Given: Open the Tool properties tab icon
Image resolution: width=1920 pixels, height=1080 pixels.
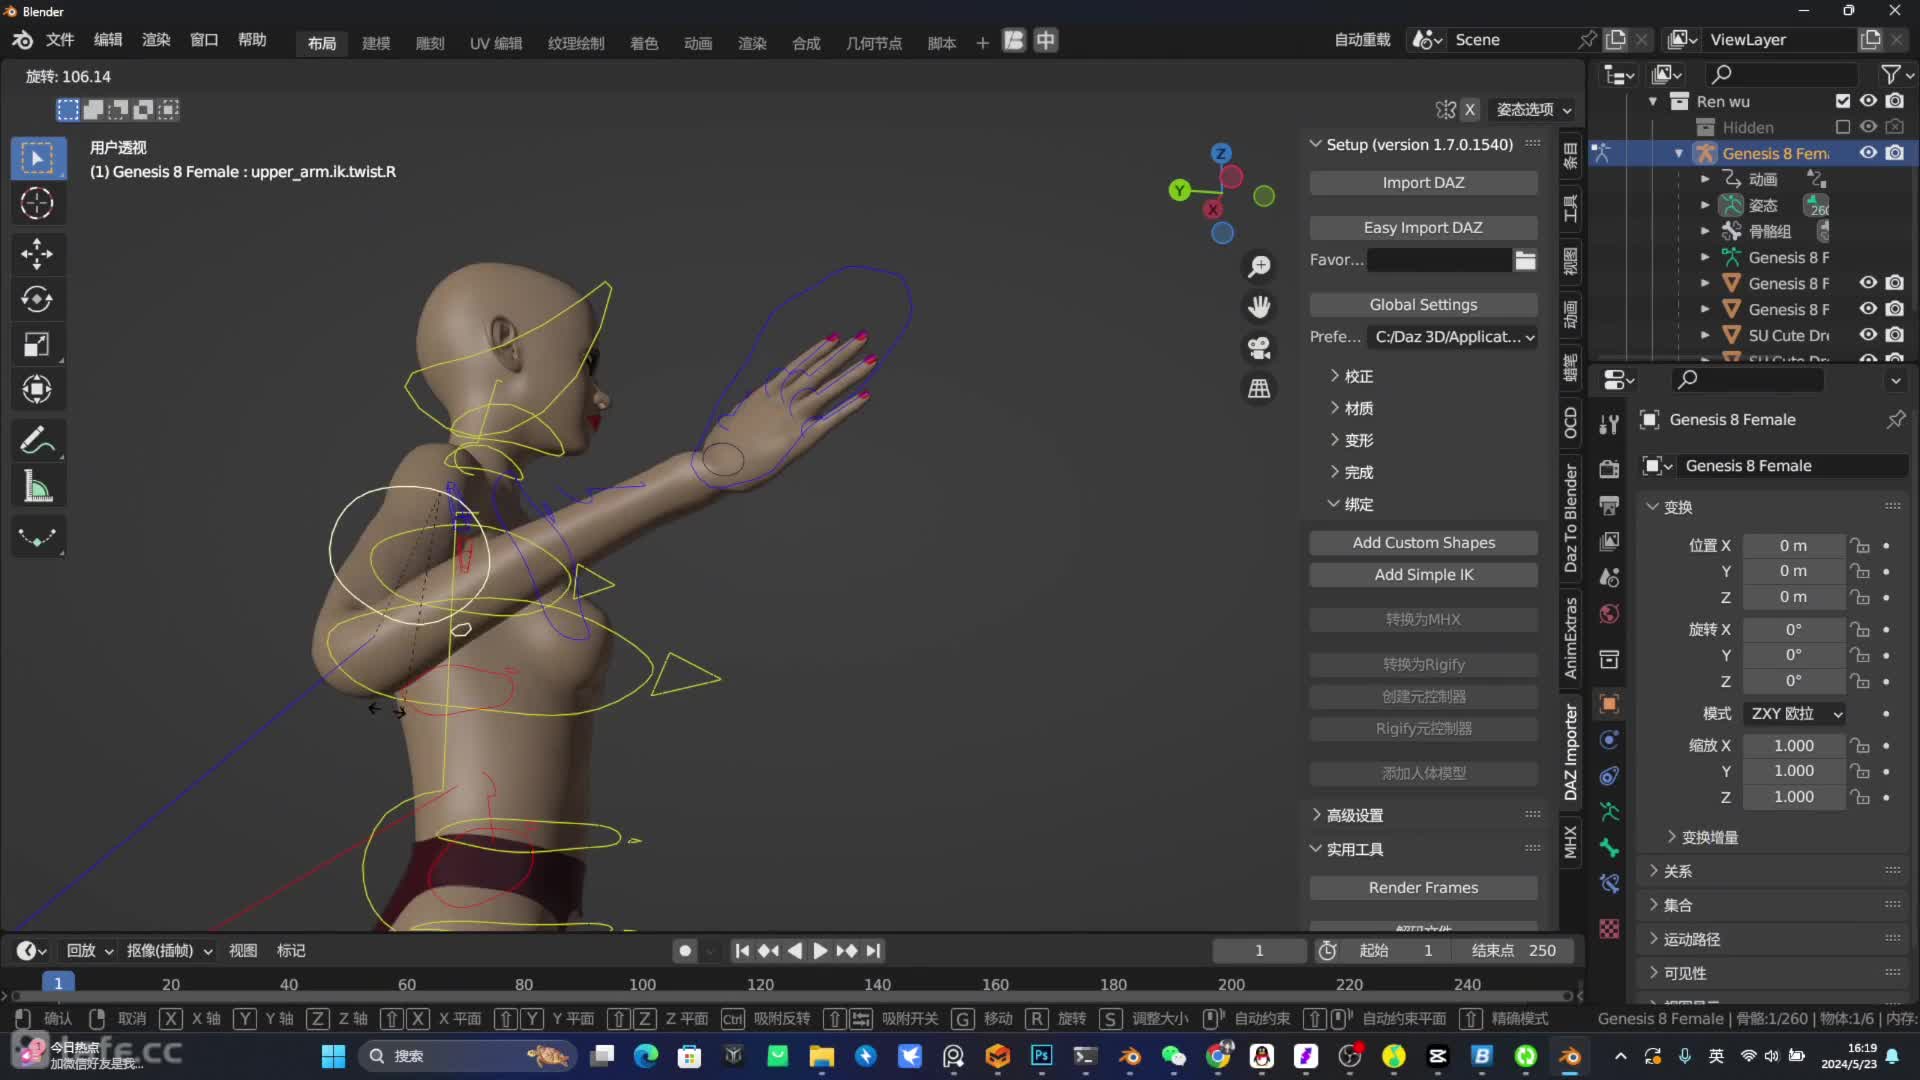Looking at the screenshot, I should (1609, 425).
